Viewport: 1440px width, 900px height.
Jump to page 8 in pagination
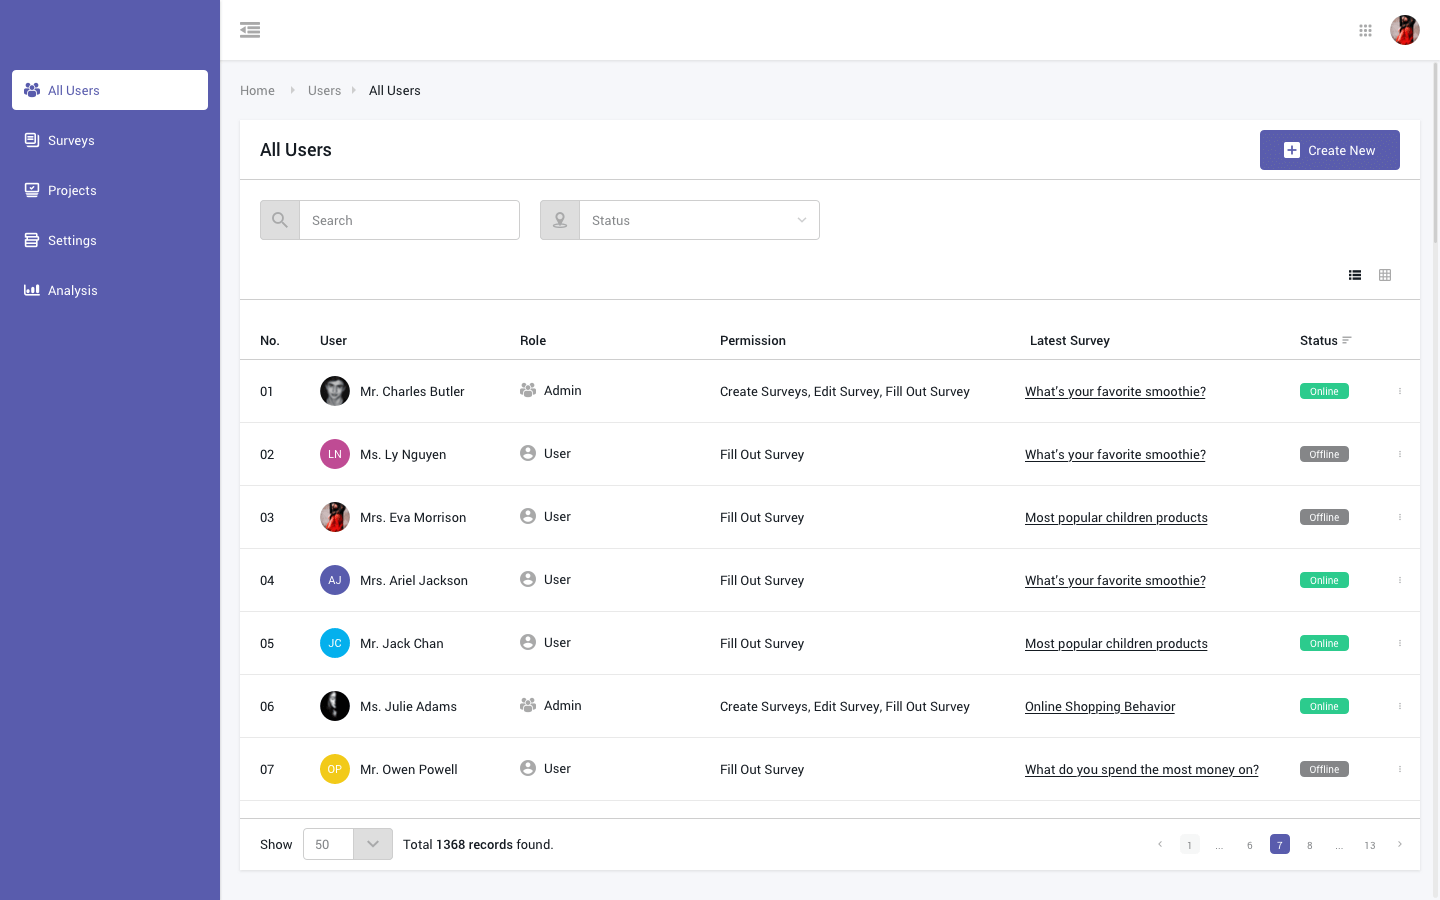pos(1309,845)
